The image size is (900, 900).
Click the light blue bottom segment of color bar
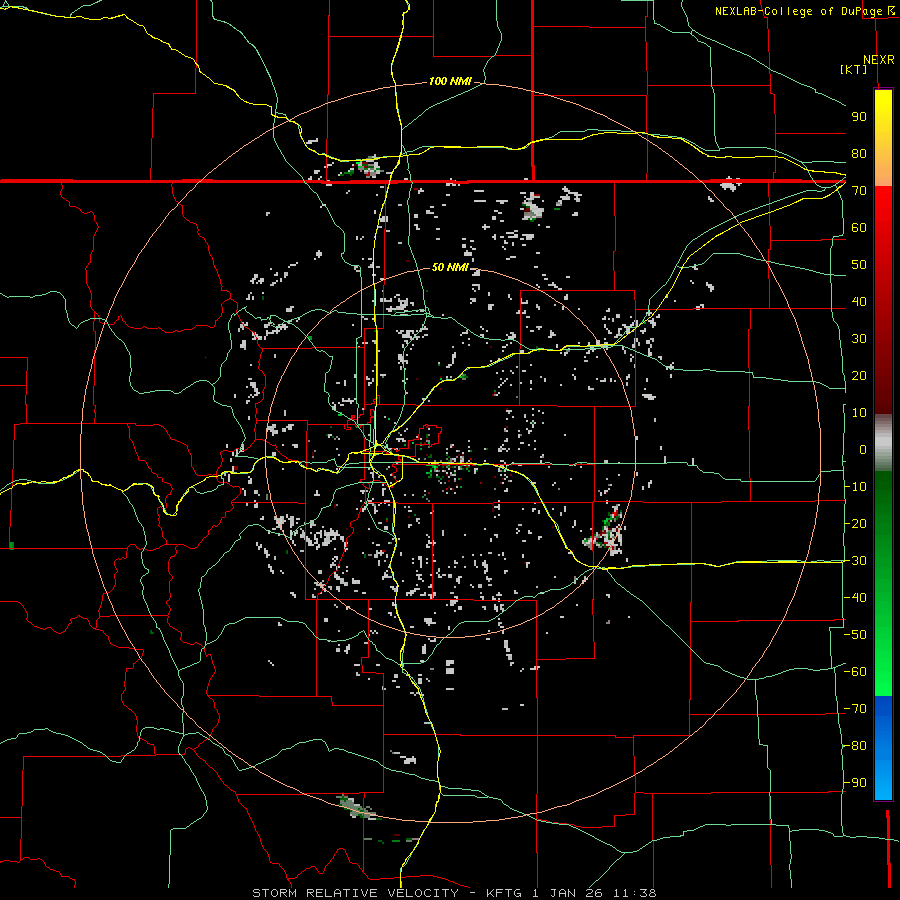click(x=883, y=781)
